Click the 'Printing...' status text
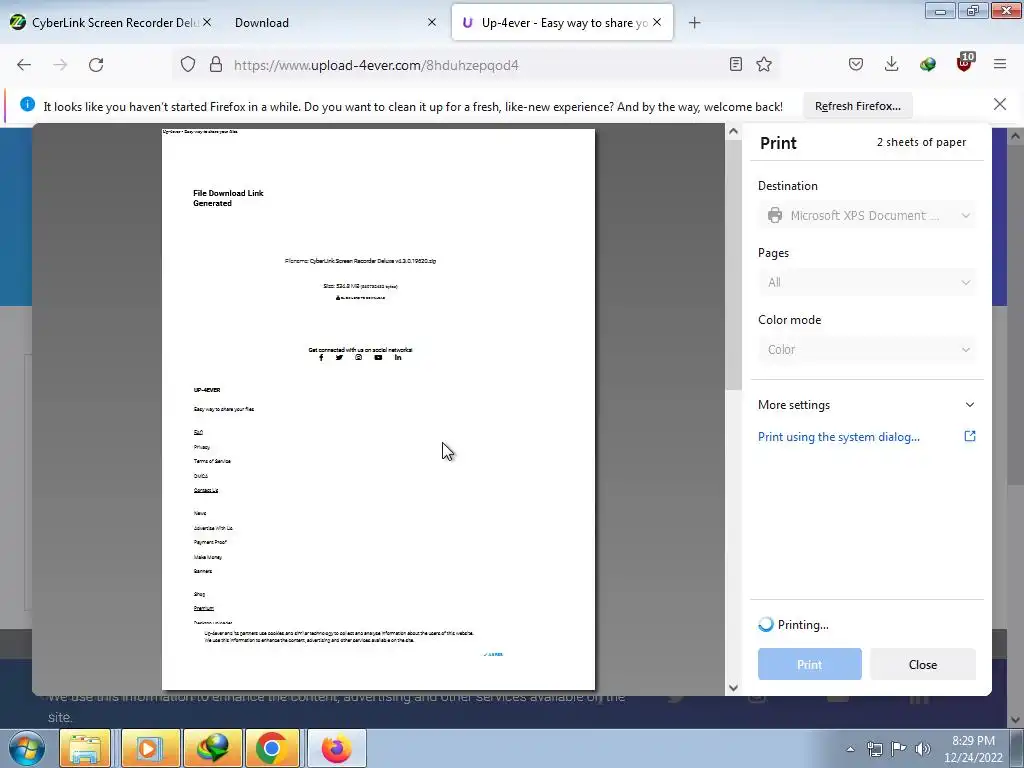Viewport: 1024px width, 768px height. point(803,624)
